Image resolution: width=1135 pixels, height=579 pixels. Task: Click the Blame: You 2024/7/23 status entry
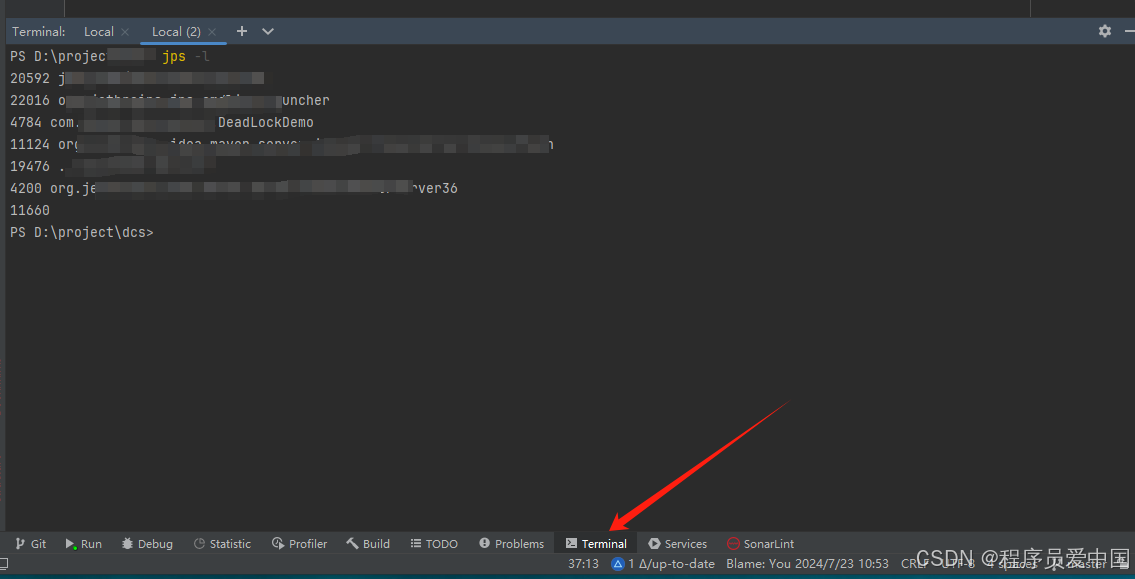click(807, 563)
